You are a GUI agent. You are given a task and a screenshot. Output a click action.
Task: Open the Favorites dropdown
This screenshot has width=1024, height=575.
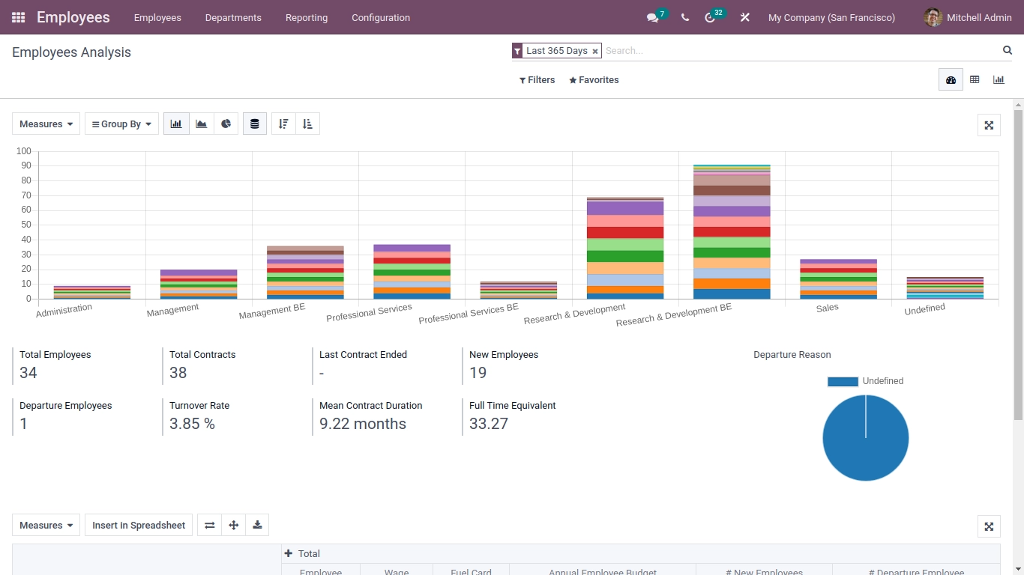(594, 80)
